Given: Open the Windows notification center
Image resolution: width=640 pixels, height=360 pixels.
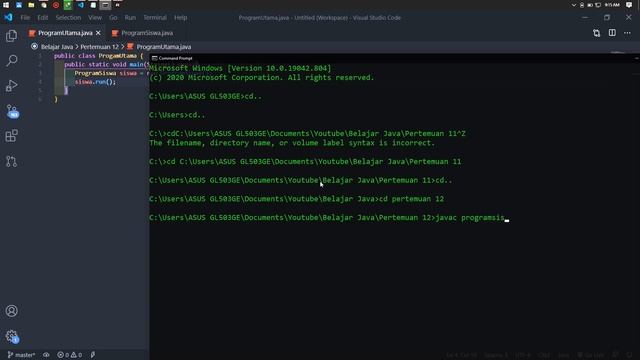Looking at the screenshot, I should click(x=629, y=5).
